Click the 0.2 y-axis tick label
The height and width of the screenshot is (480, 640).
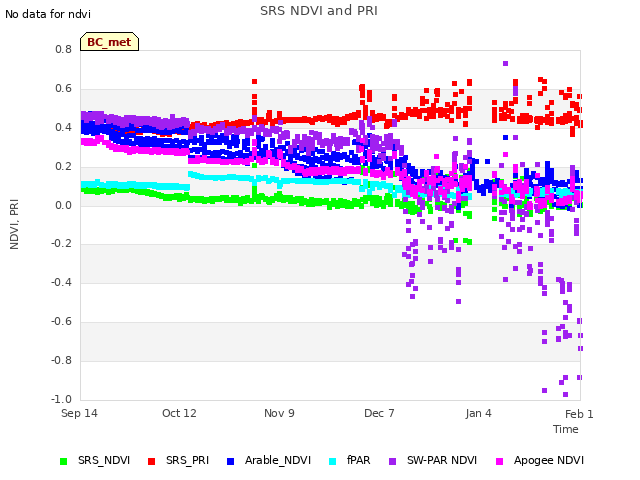click(64, 167)
